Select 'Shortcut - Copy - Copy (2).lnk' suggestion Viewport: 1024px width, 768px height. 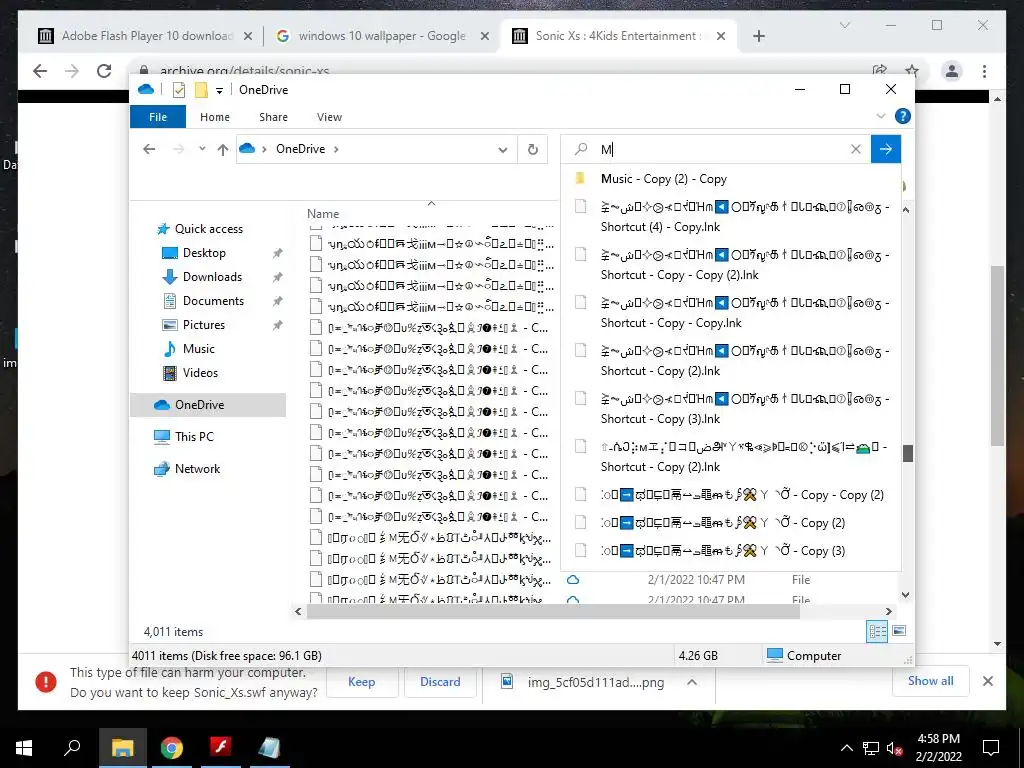coord(731,264)
